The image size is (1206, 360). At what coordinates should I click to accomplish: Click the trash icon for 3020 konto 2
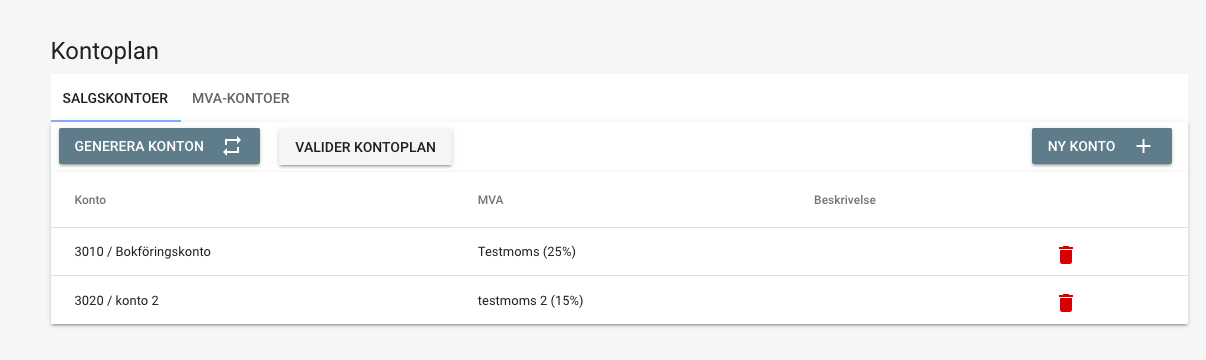[1066, 302]
